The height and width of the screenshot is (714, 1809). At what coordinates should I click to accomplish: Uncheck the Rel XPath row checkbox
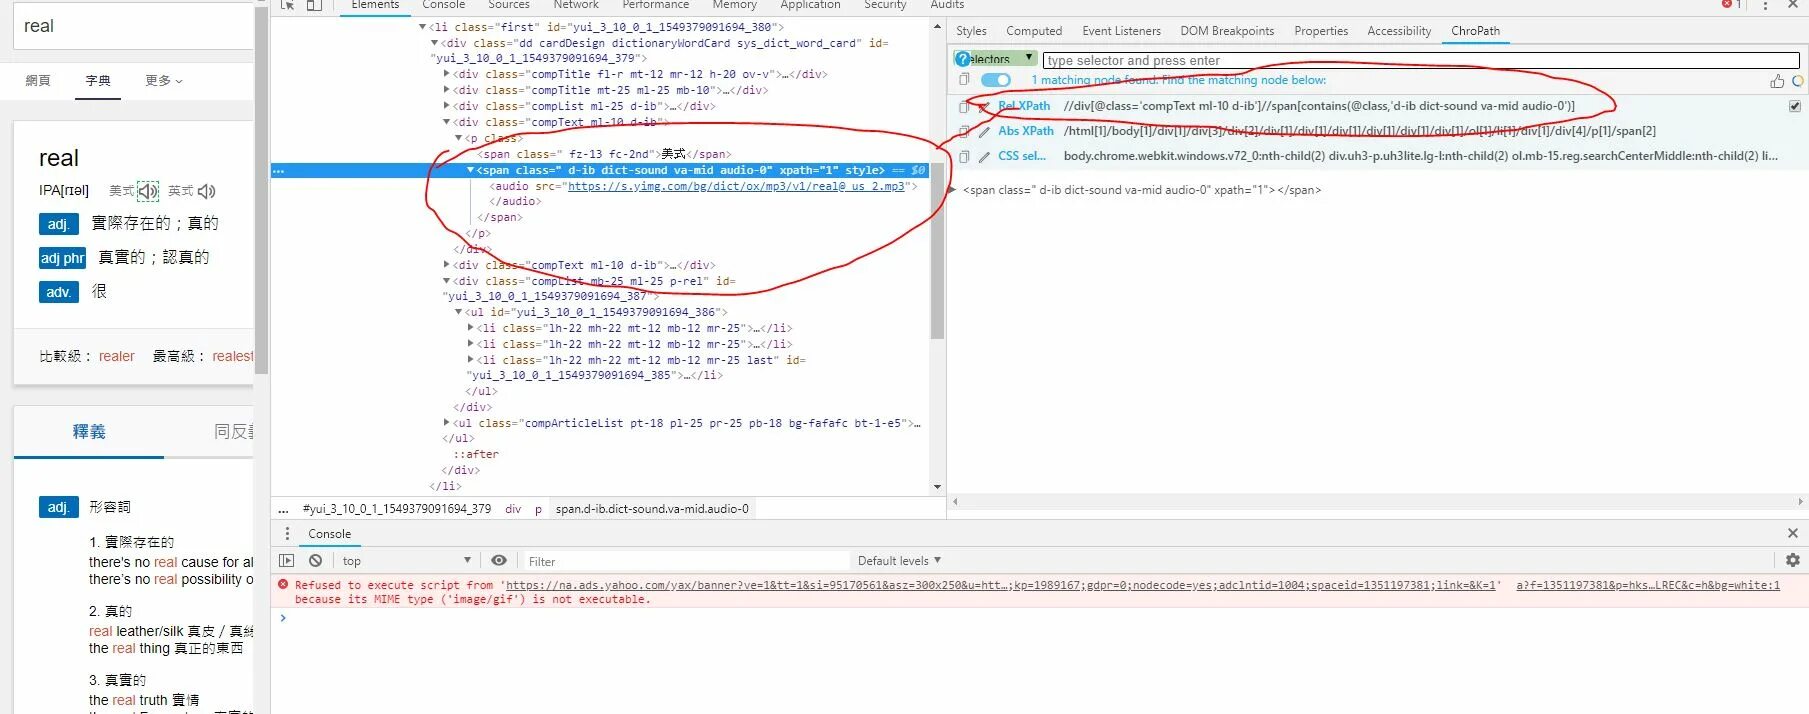pyautogui.click(x=1795, y=106)
